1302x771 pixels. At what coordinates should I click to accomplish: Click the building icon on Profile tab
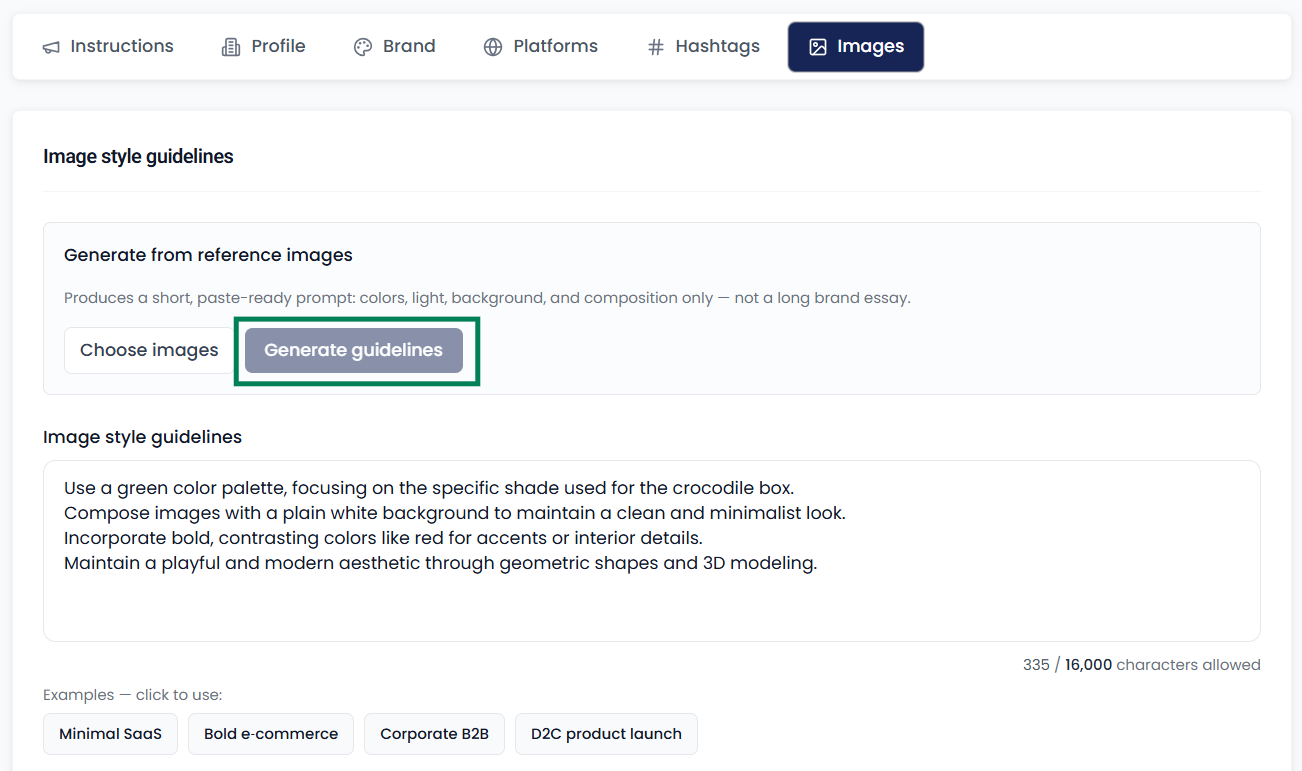click(x=231, y=47)
